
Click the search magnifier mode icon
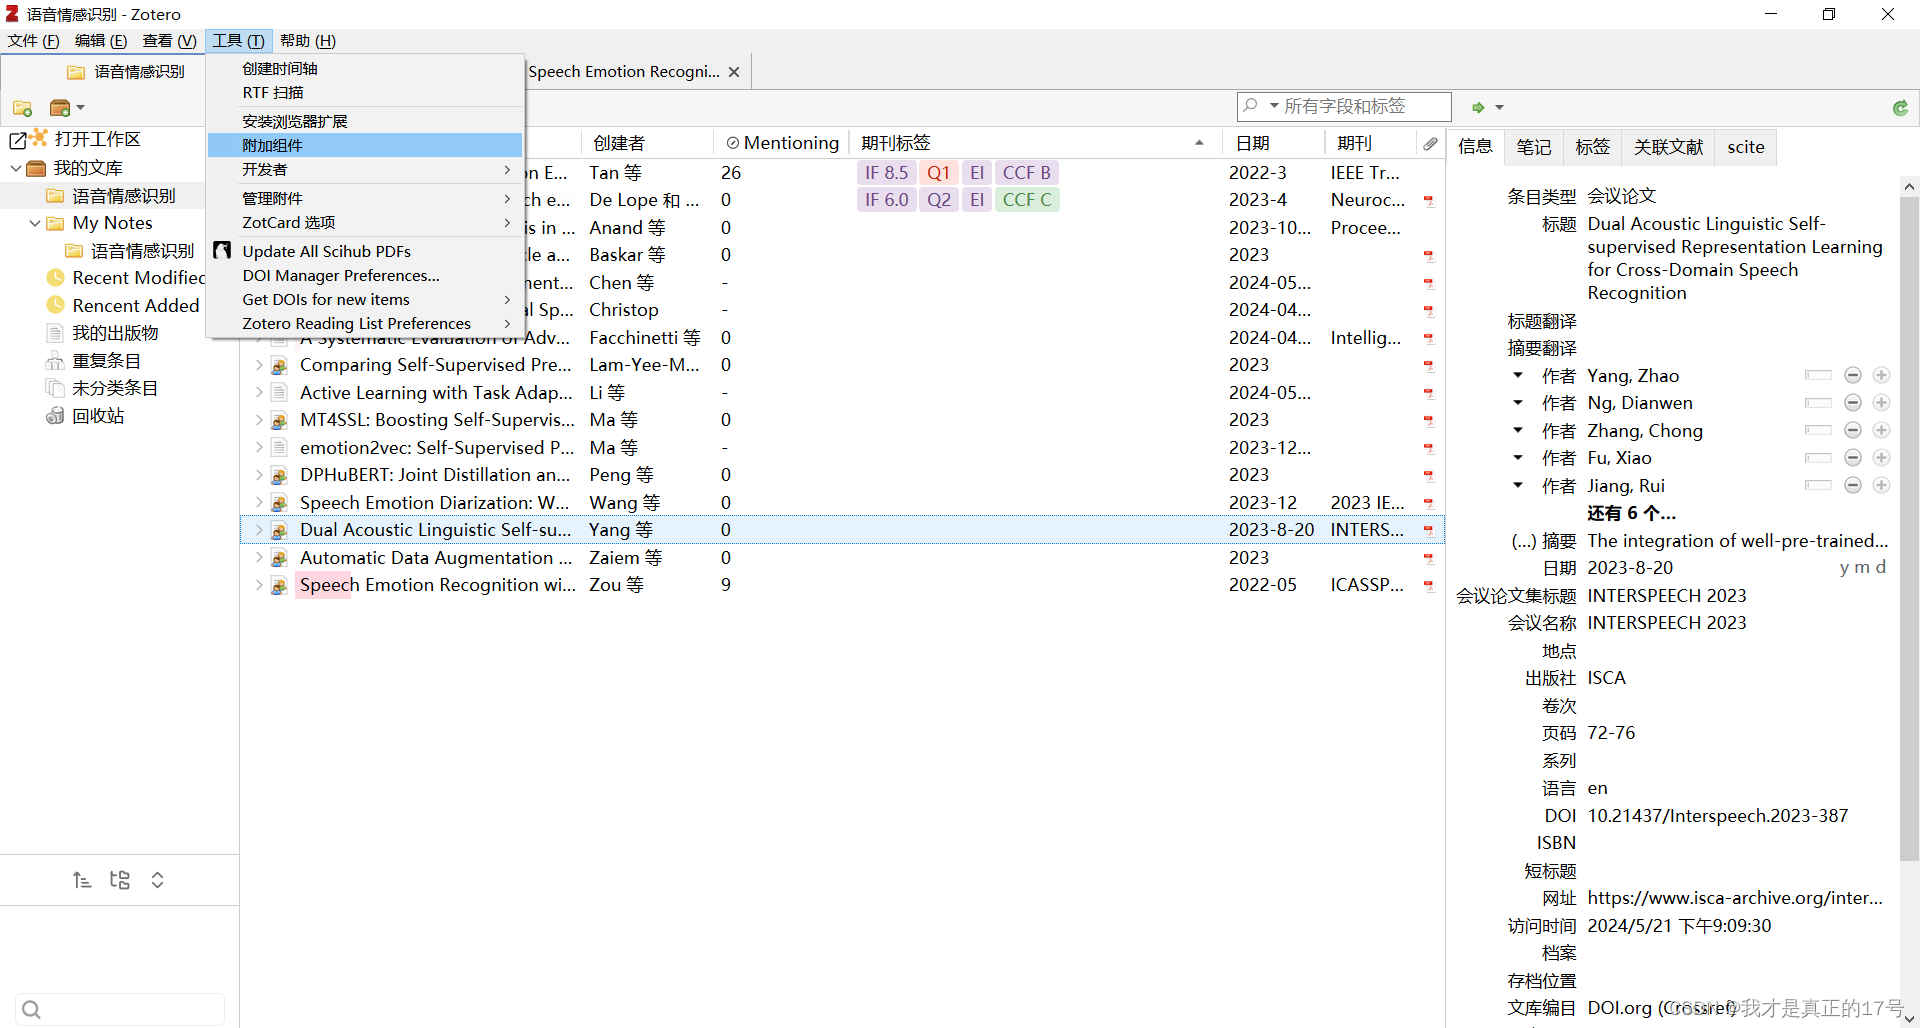pyautogui.click(x=1250, y=106)
